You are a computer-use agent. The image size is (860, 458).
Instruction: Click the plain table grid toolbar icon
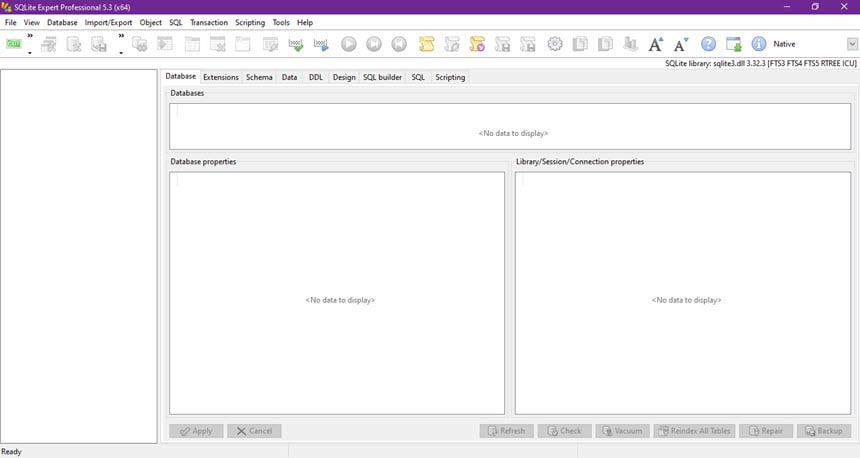(x=192, y=44)
